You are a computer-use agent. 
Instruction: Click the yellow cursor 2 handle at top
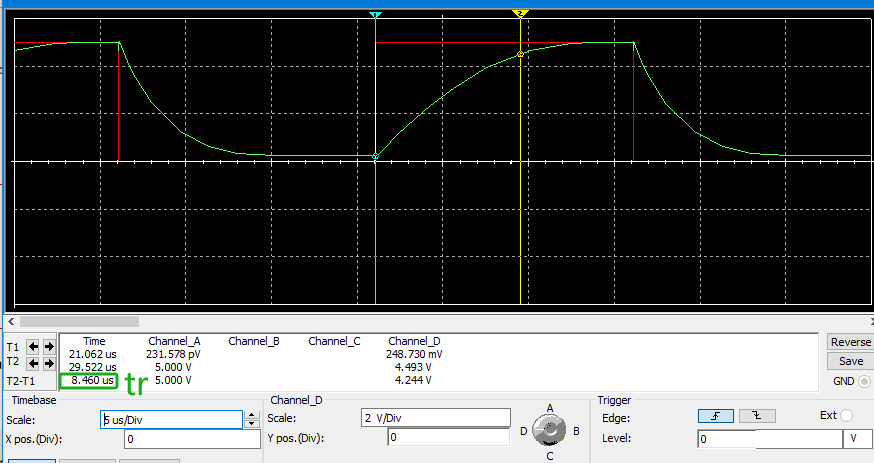pyautogui.click(x=520, y=13)
